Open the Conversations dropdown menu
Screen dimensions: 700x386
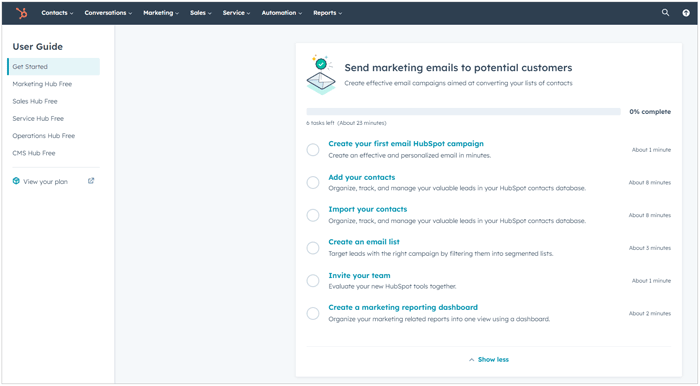[x=108, y=13]
